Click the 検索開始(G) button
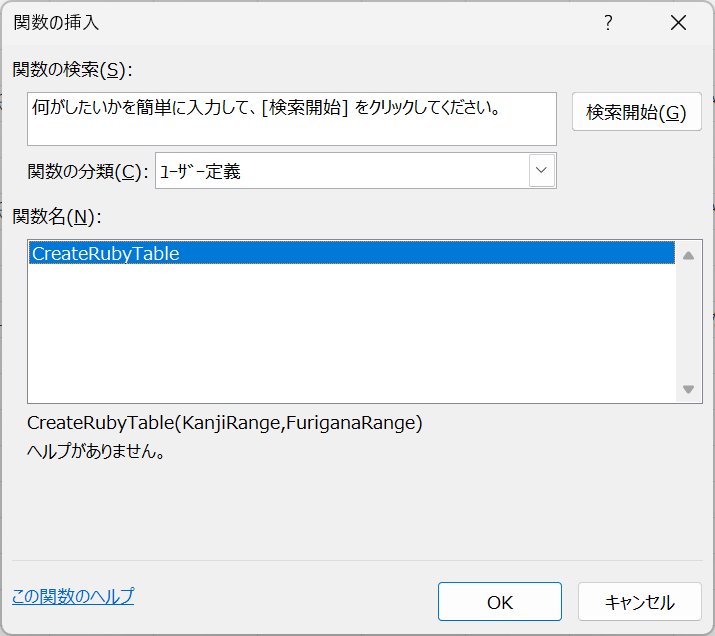715x636 pixels. (637, 112)
